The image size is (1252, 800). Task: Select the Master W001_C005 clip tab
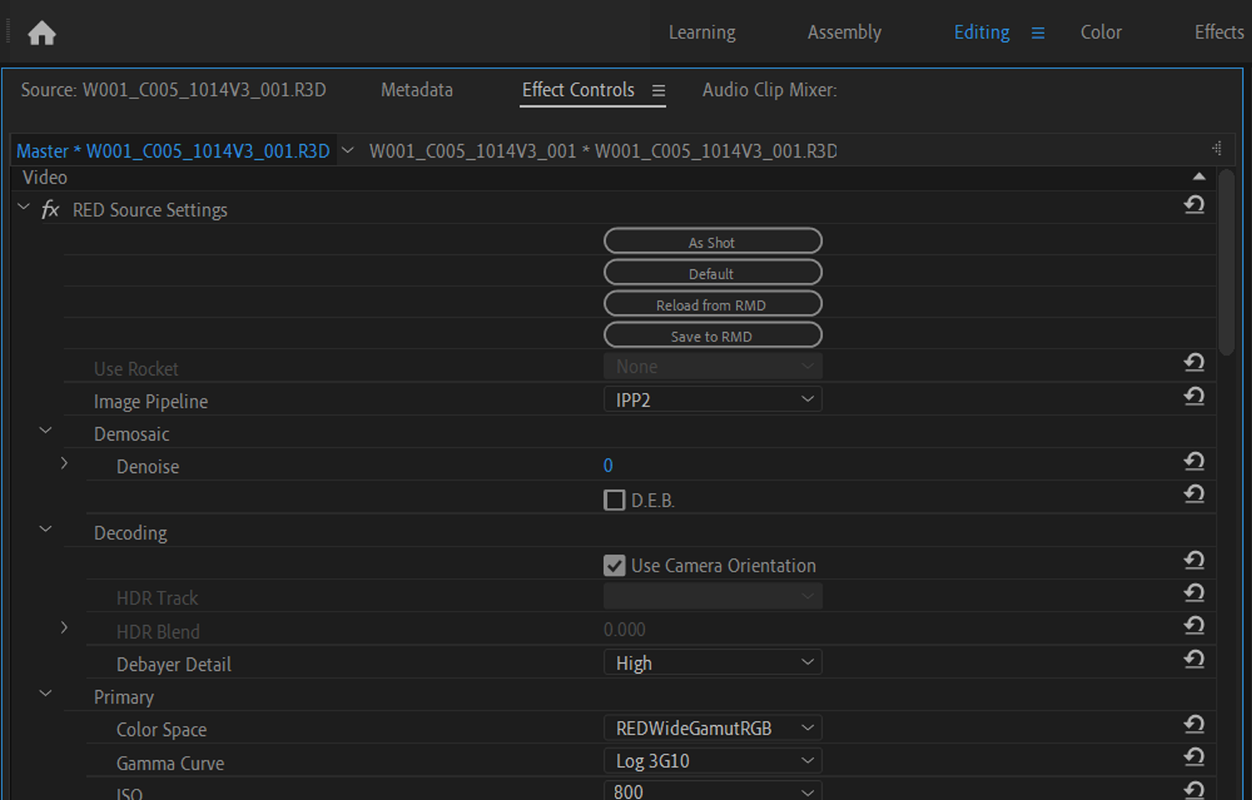click(x=173, y=151)
